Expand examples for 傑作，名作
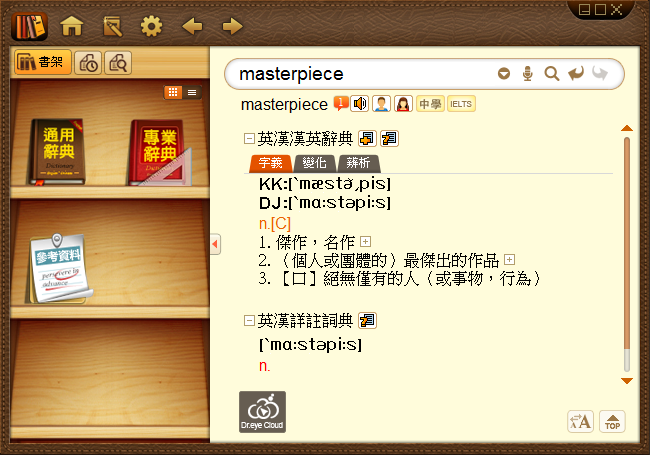The height and width of the screenshot is (455, 650). pos(365,241)
